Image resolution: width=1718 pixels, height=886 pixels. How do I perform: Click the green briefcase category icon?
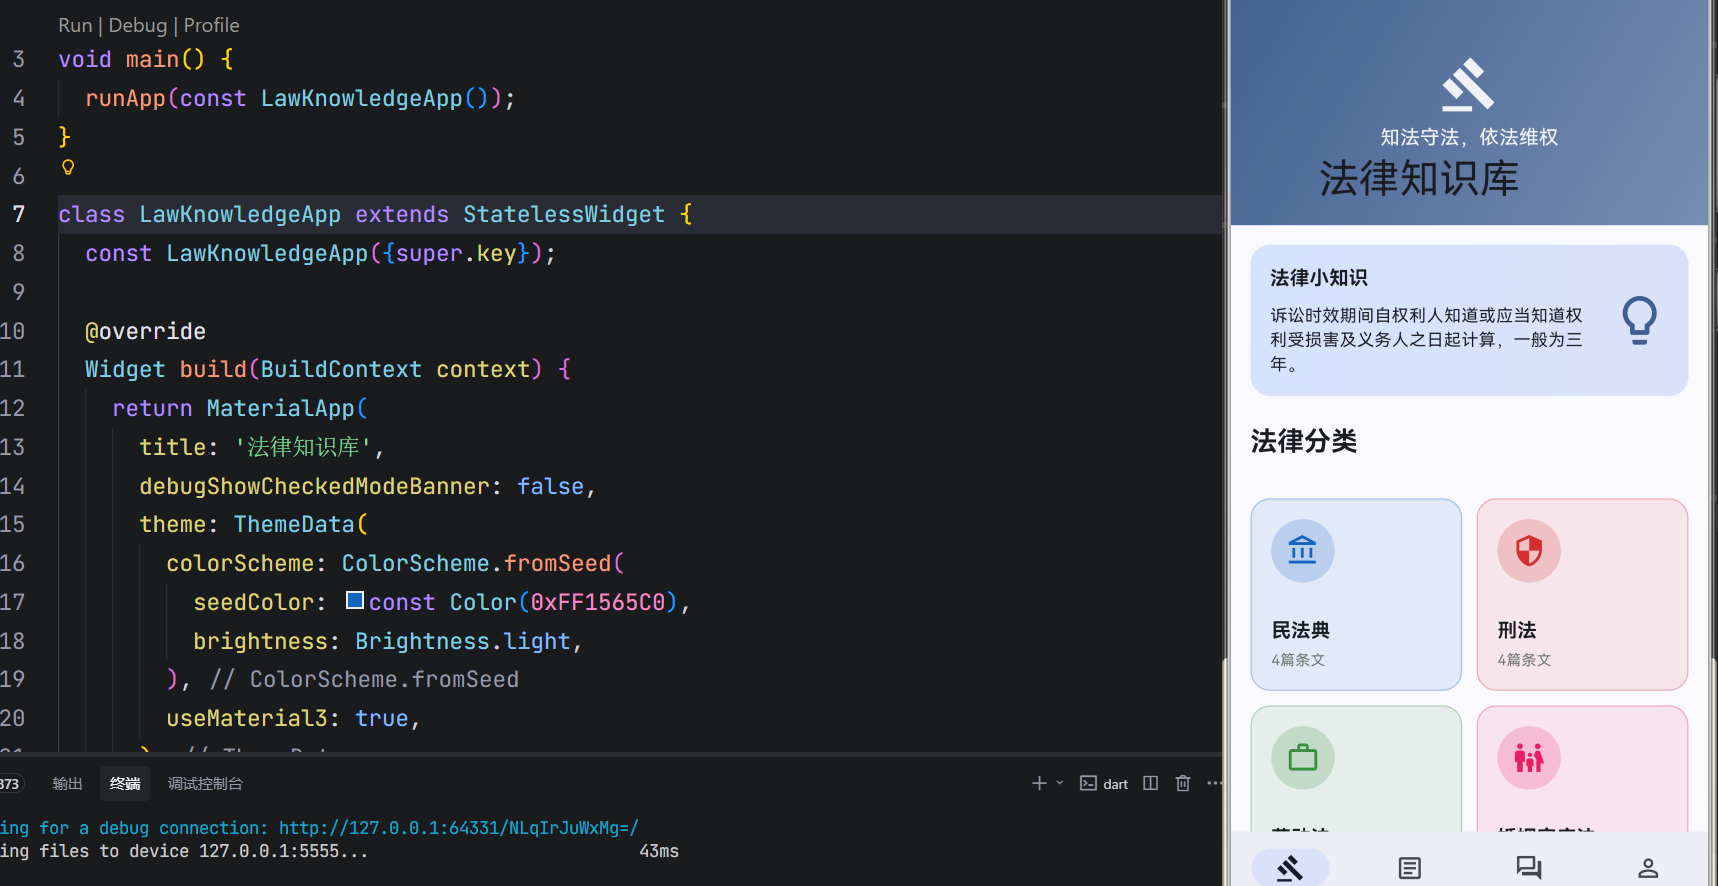click(1302, 757)
